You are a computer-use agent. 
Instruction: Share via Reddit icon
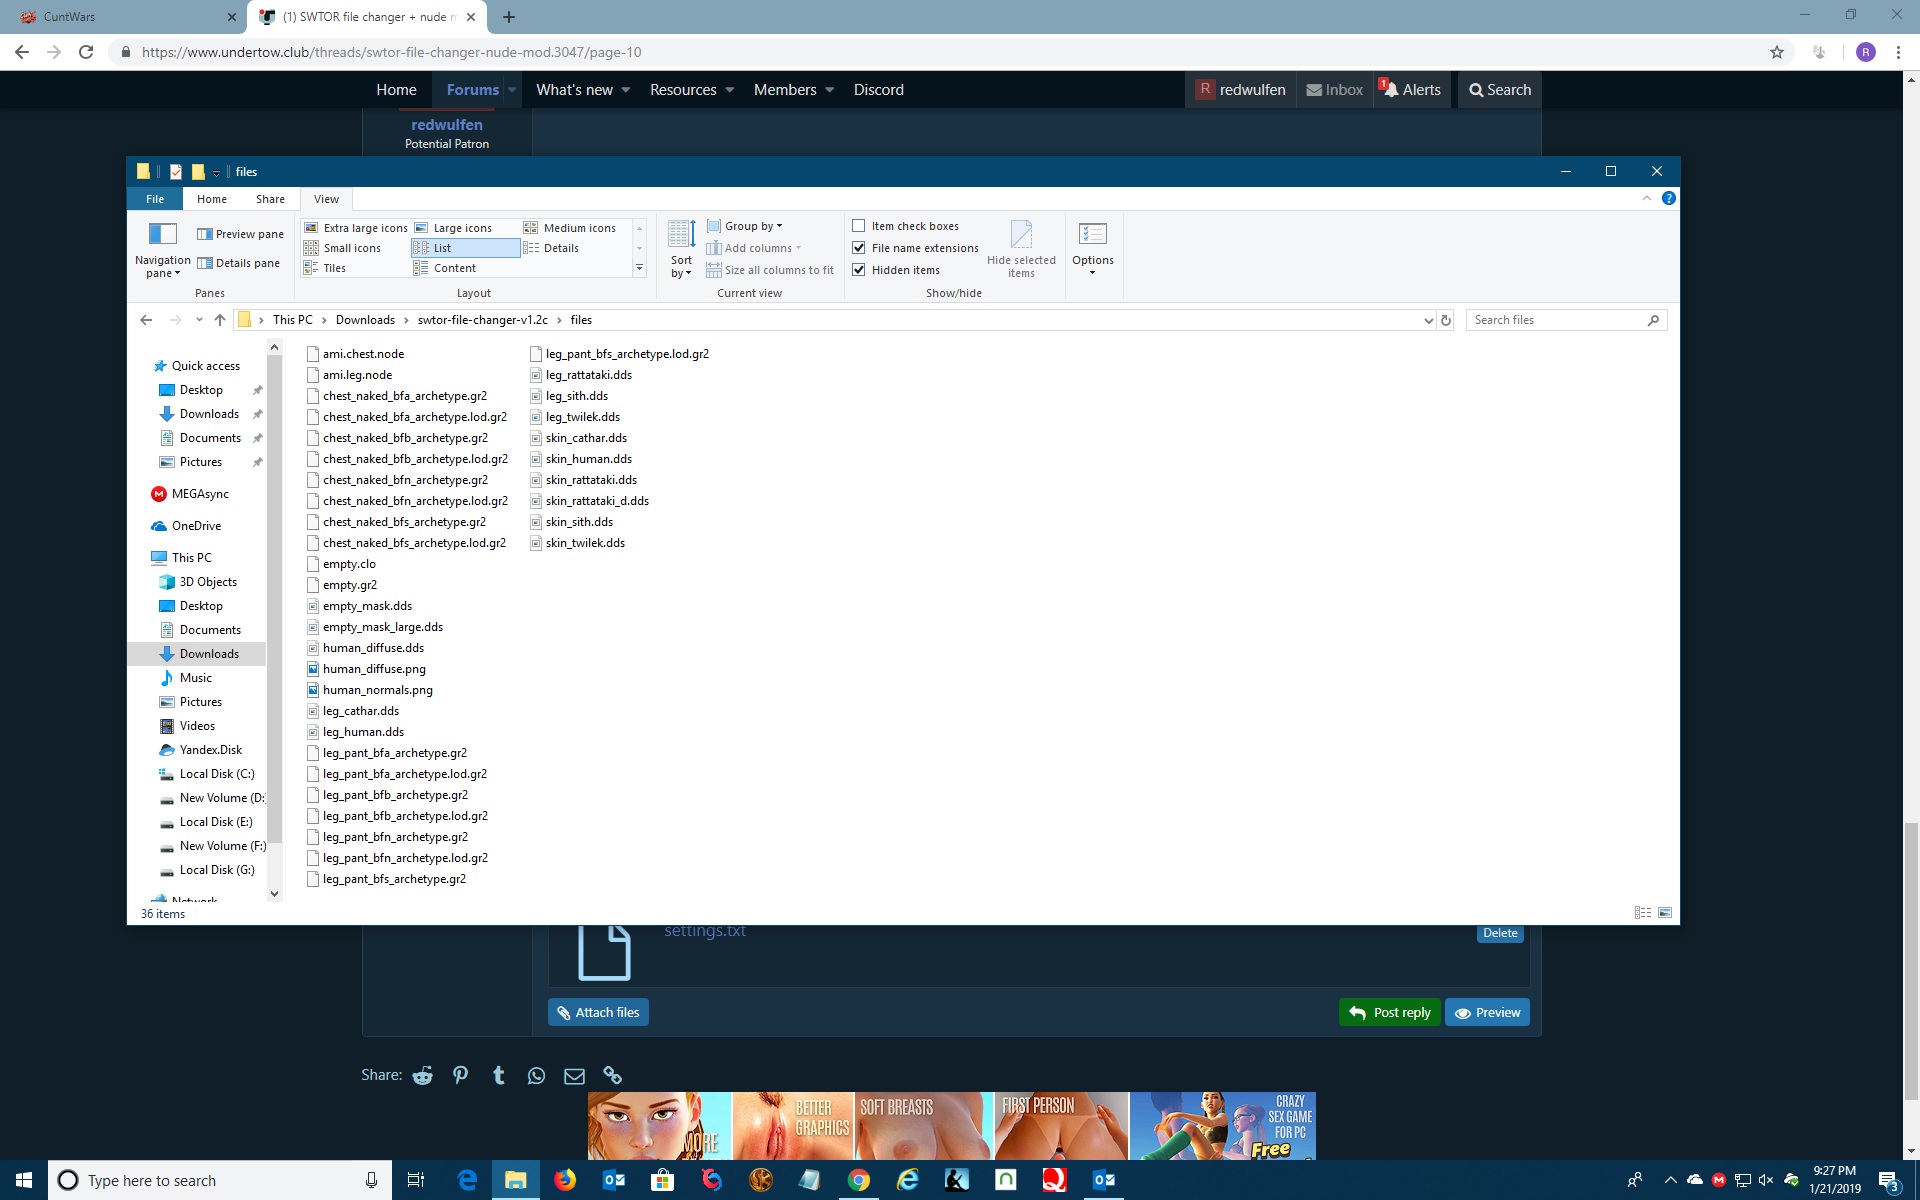(423, 1076)
